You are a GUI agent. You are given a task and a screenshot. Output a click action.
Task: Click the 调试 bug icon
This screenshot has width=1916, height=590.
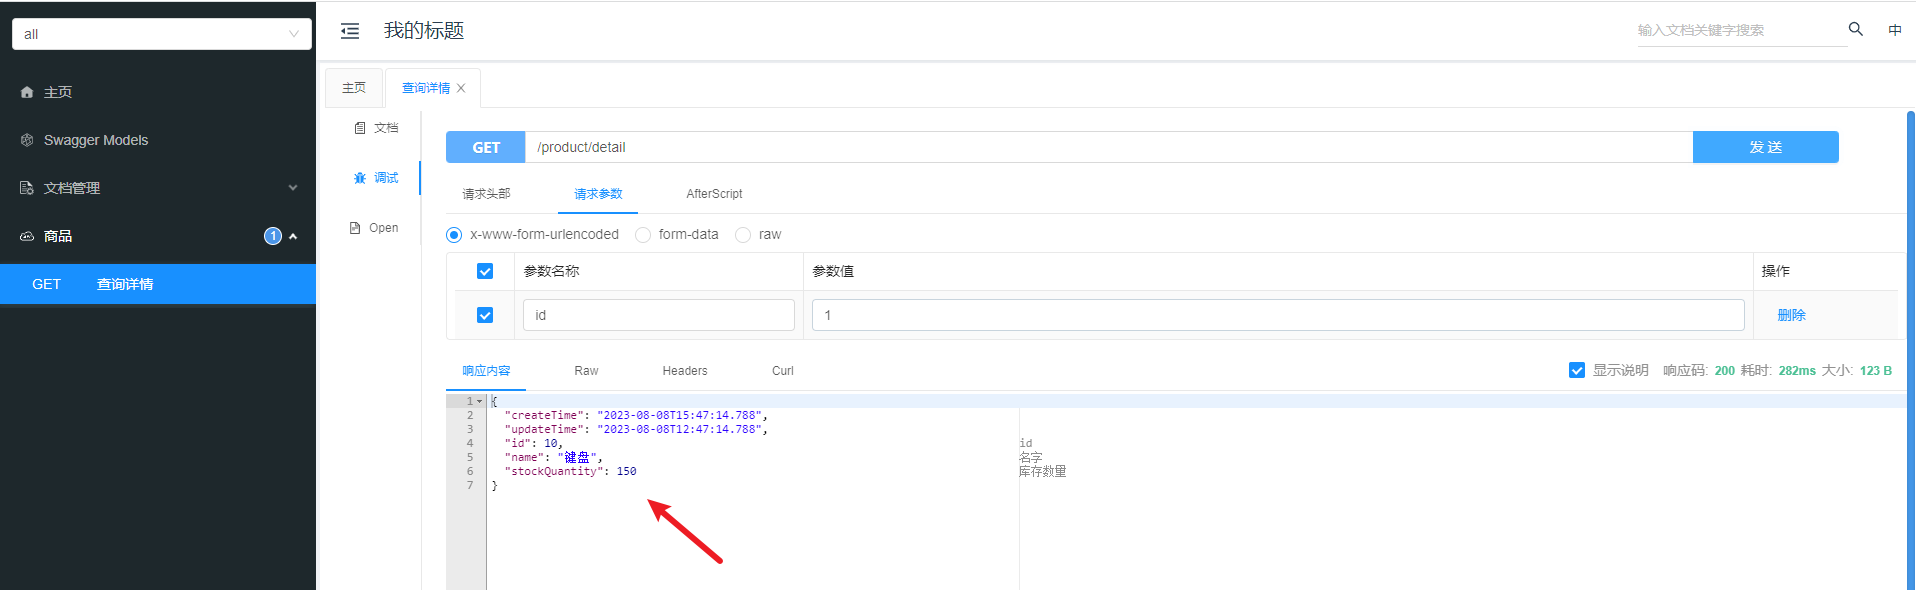coord(360,178)
